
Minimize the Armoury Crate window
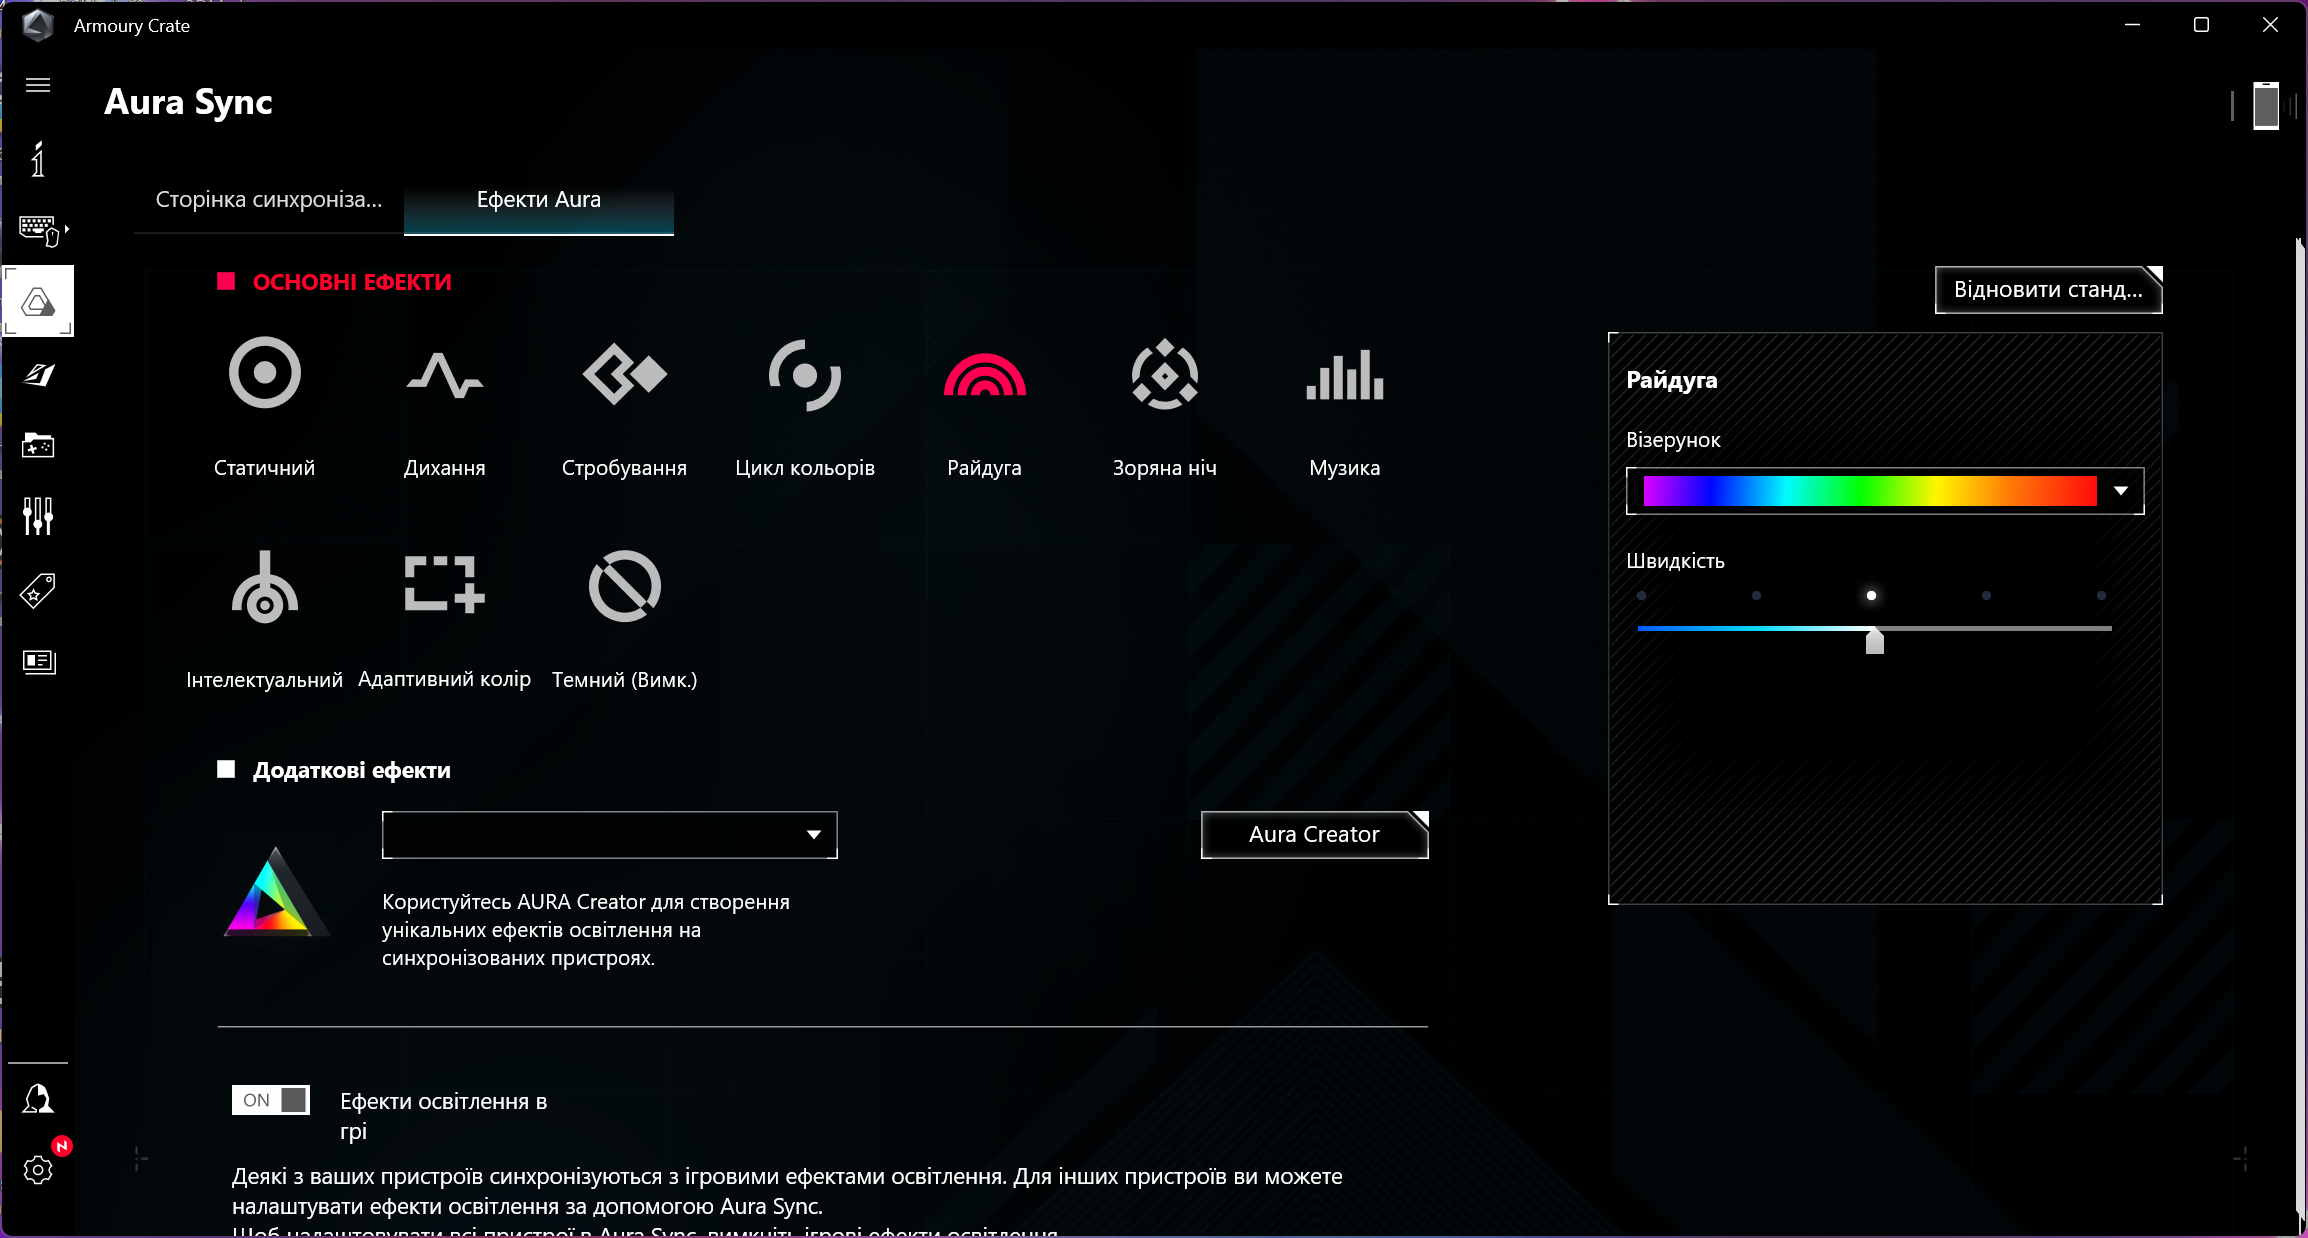click(2132, 25)
